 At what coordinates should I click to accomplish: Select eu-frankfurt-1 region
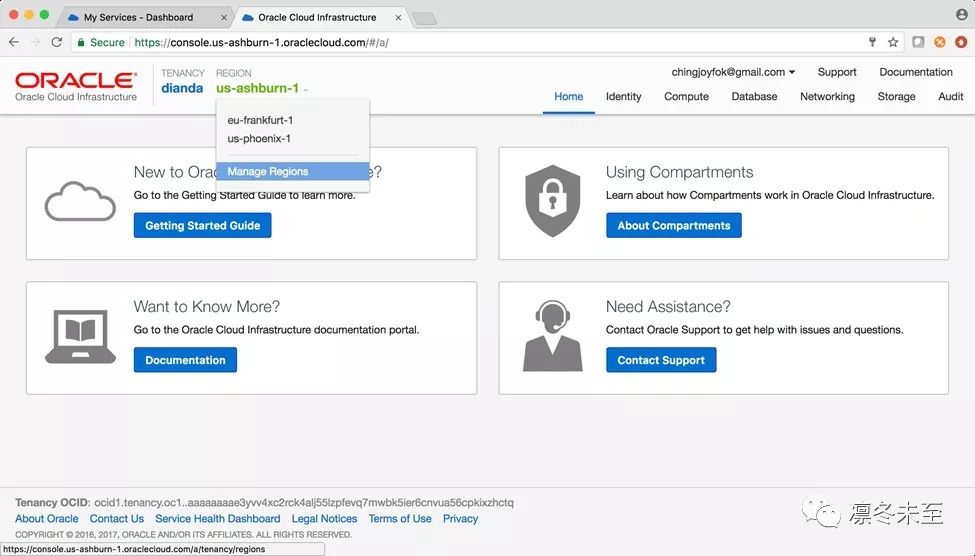pyautogui.click(x=260, y=120)
